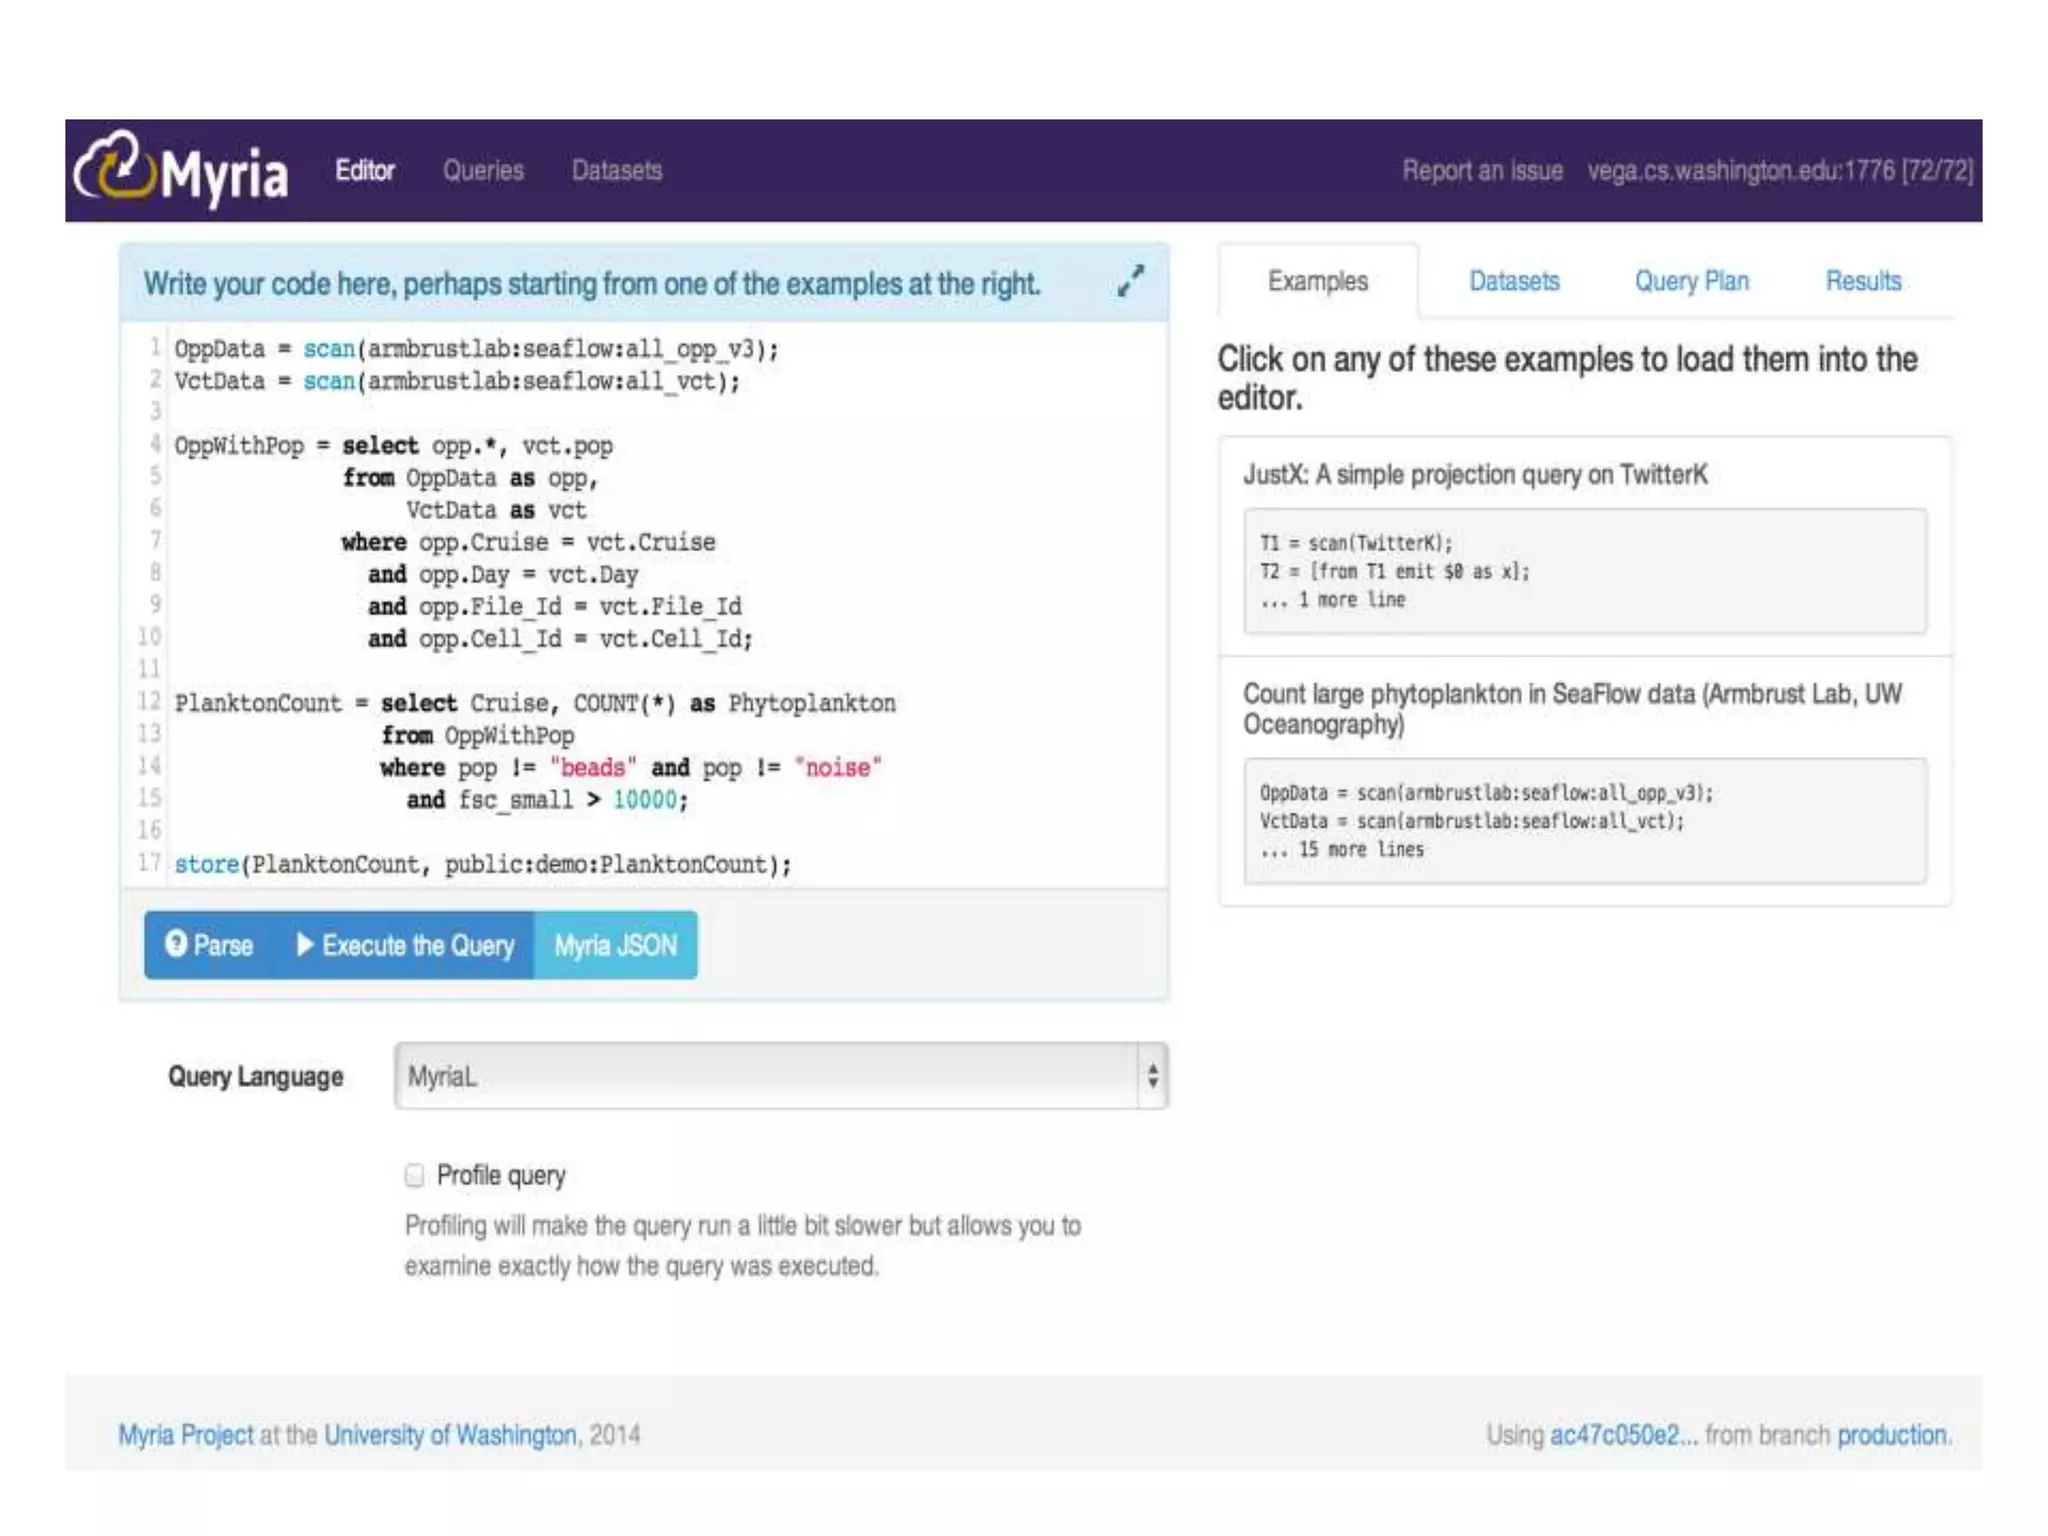2048x1536 pixels.
Task: Enable the Profile query checkbox
Action: tap(414, 1175)
